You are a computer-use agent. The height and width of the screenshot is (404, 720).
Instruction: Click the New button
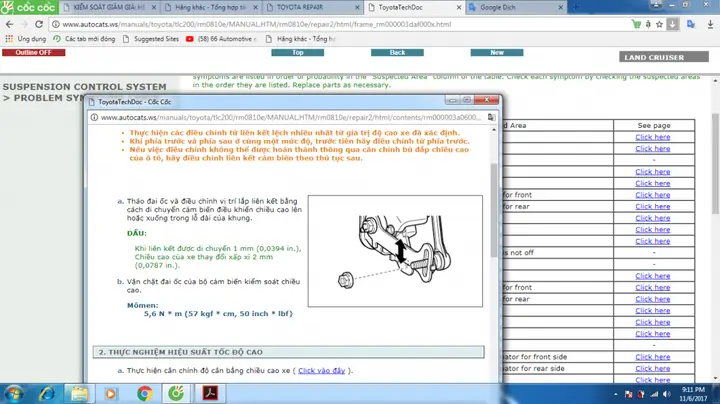[497, 52]
